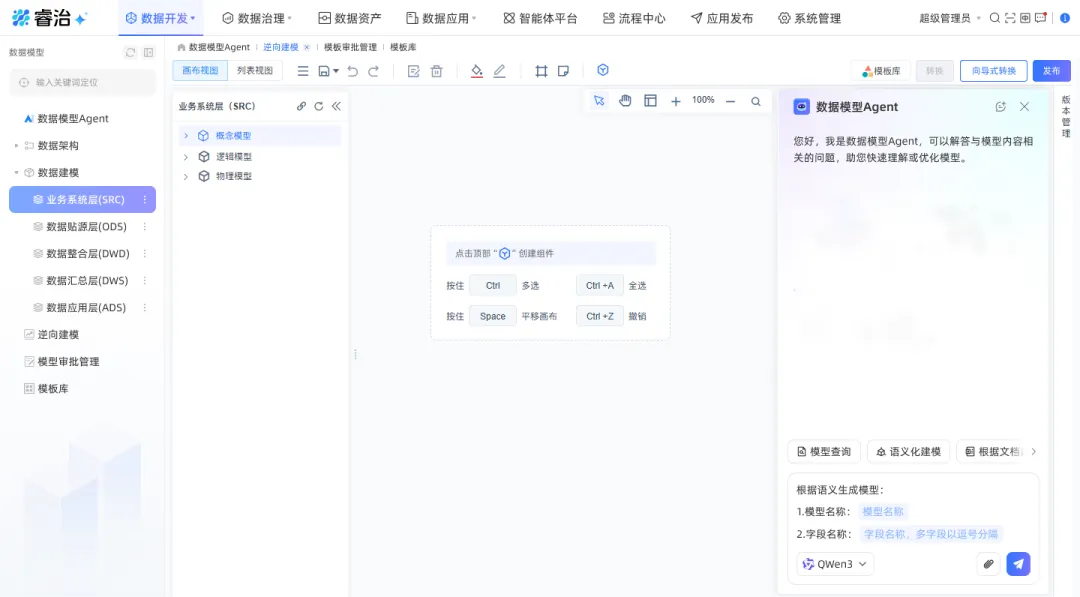Activate the hand pan tool

tap(625, 101)
